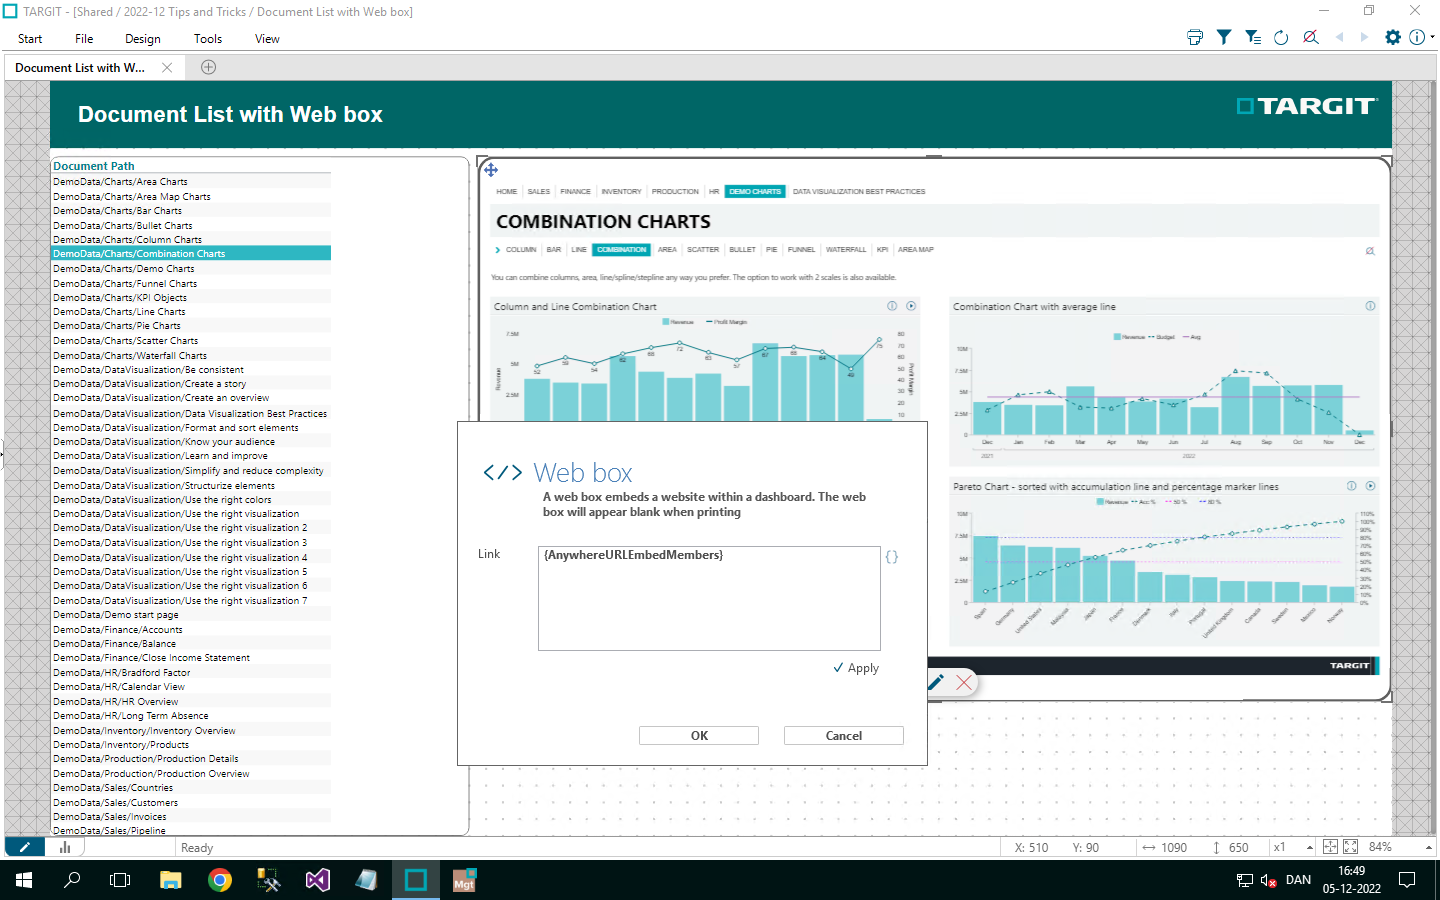The height and width of the screenshot is (900, 1440).
Task: Select DemoData/Sales/Customers row
Action: point(191,803)
